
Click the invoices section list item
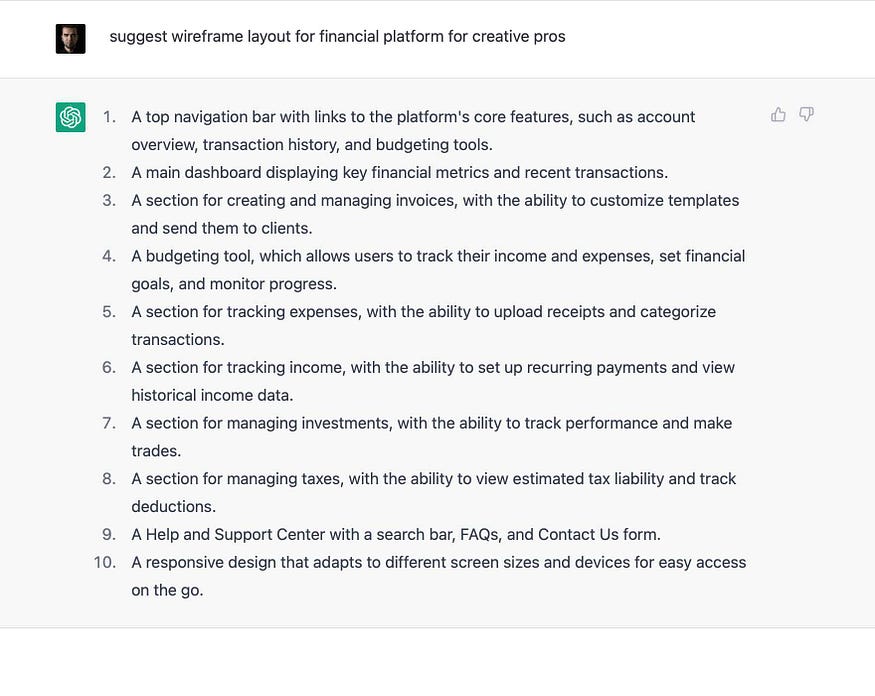click(435, 214)
